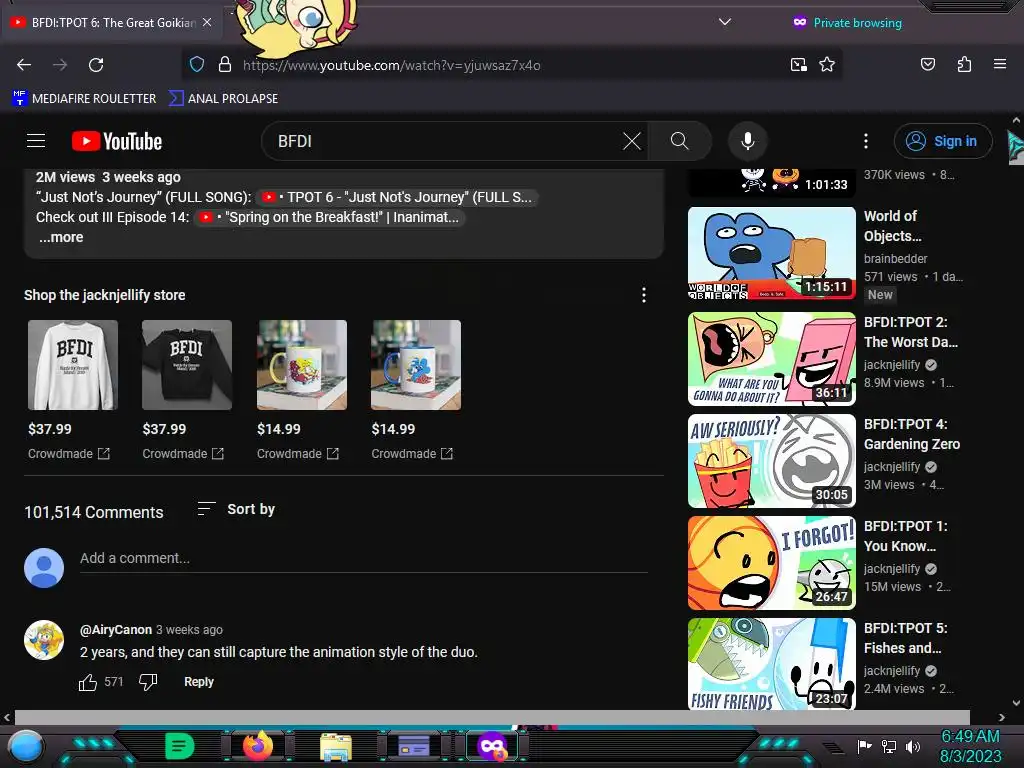Go to YouTube home via logo
1024x768 pixels.
point(117,141)
